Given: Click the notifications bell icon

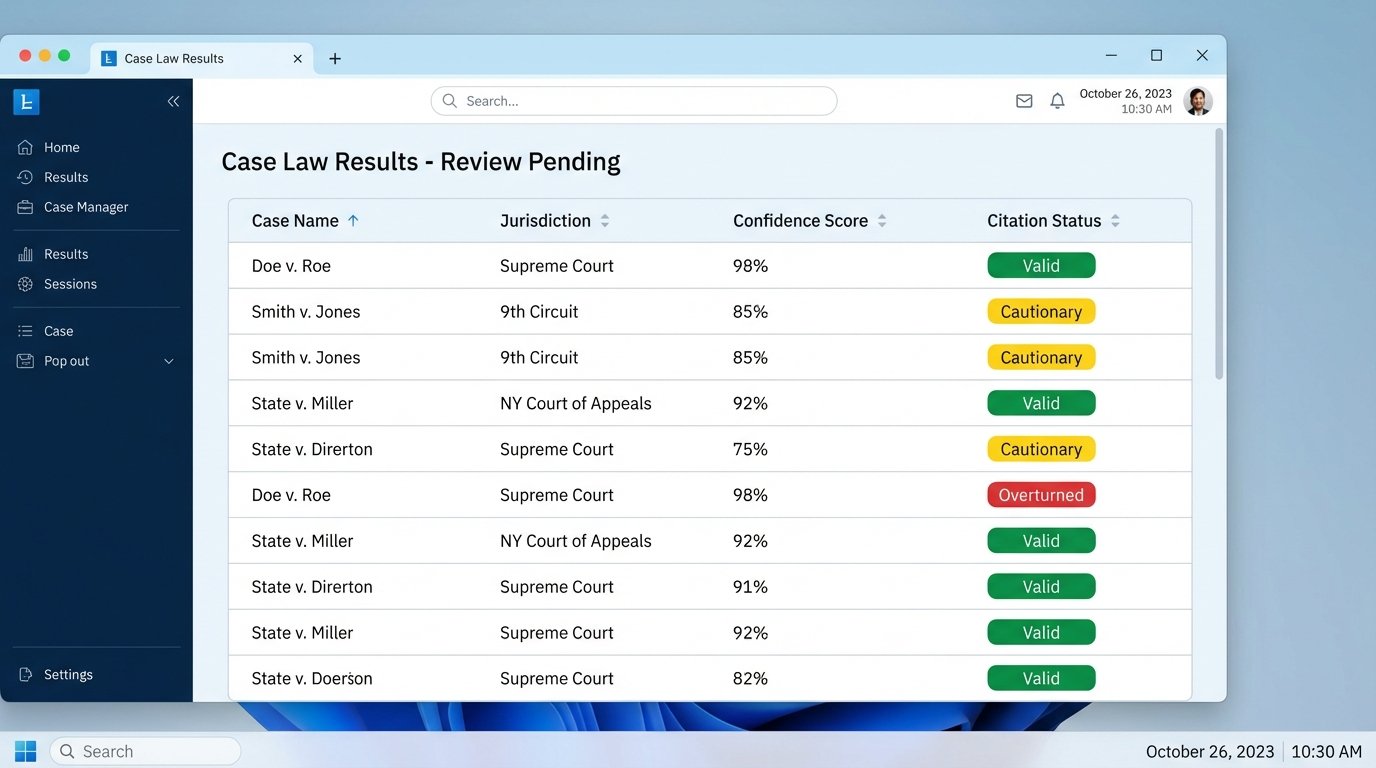Looking at the screenshot, I should (x=1057, y=100).
